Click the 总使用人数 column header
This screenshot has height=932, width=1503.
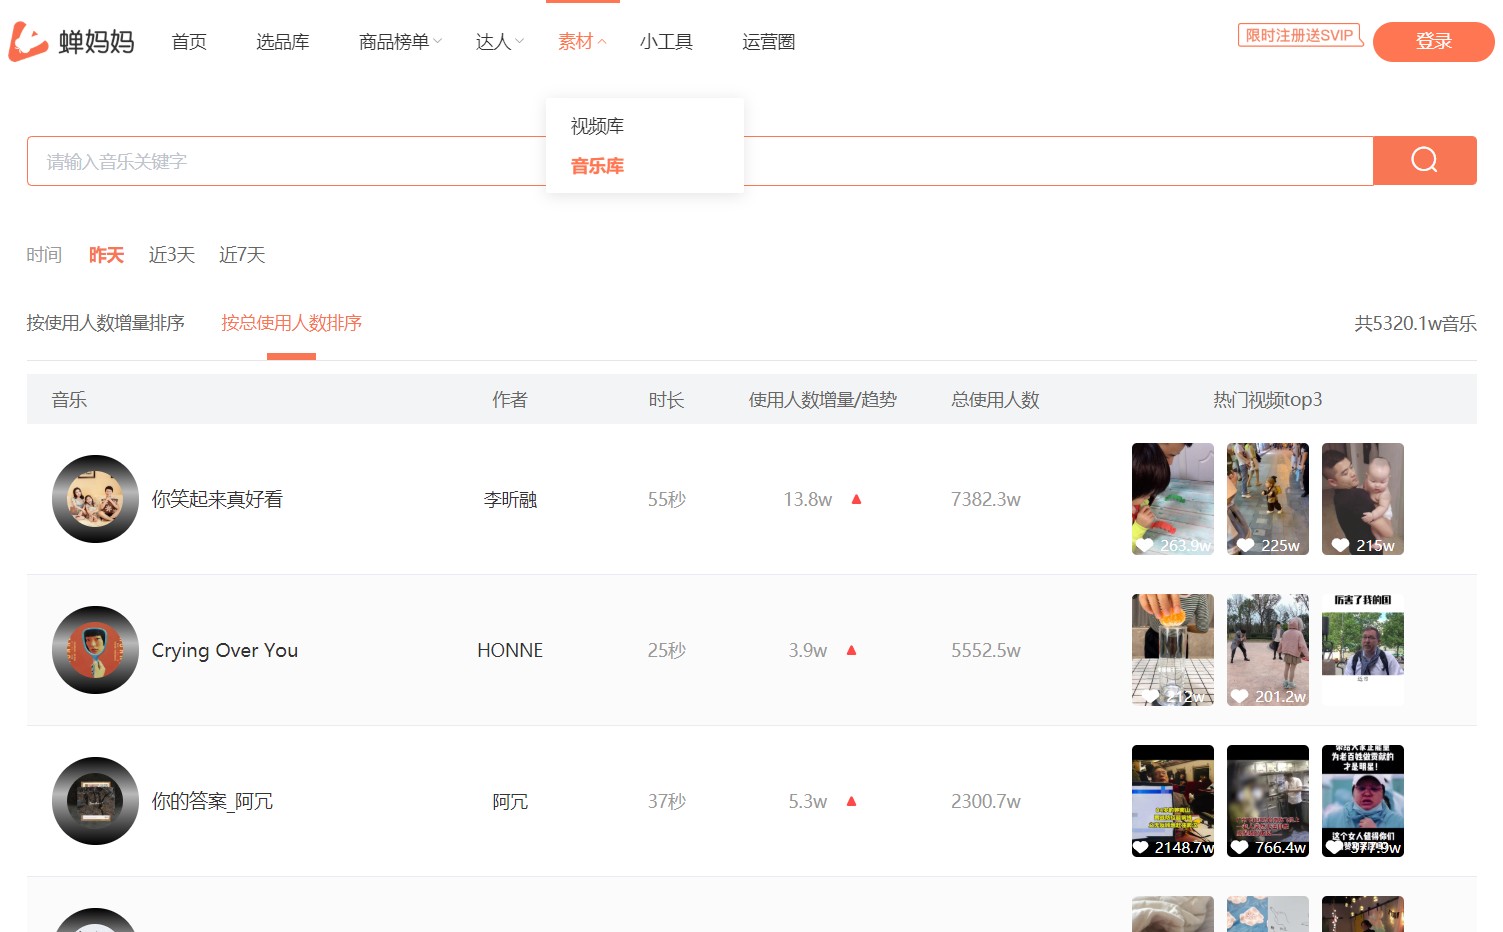pyautogui.click(x=995, y=400)
